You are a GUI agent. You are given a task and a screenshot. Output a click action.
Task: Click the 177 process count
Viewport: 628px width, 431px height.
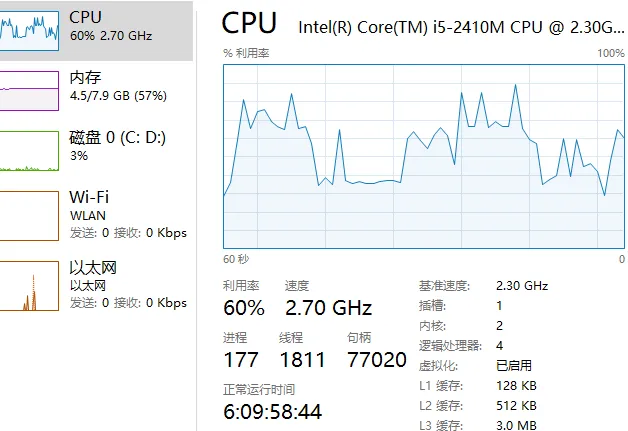(x=241, y=360)
